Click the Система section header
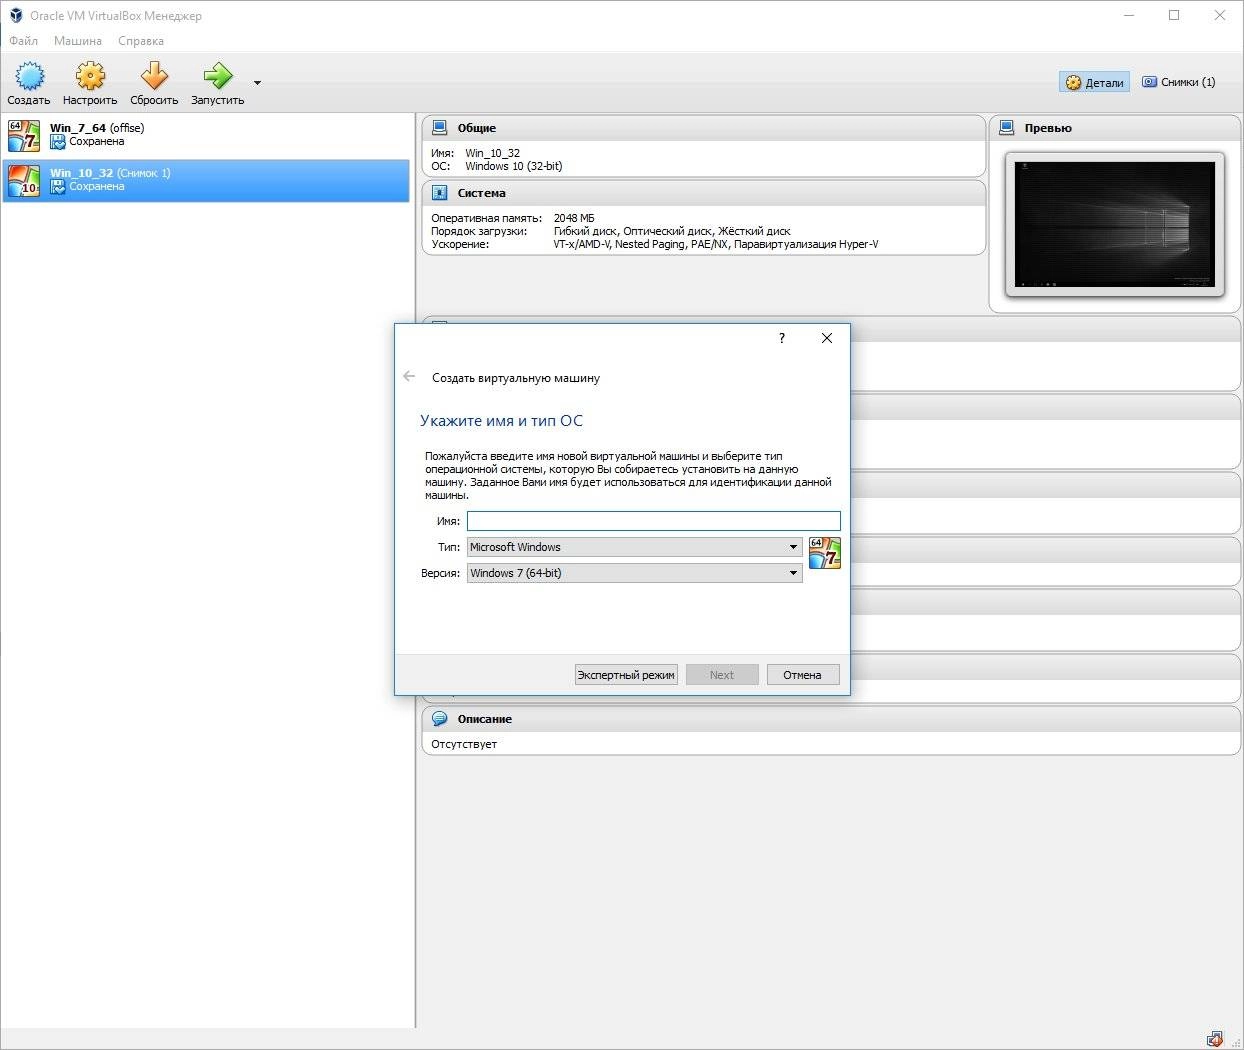1244x1050 pixels. [x=704, y=193]
